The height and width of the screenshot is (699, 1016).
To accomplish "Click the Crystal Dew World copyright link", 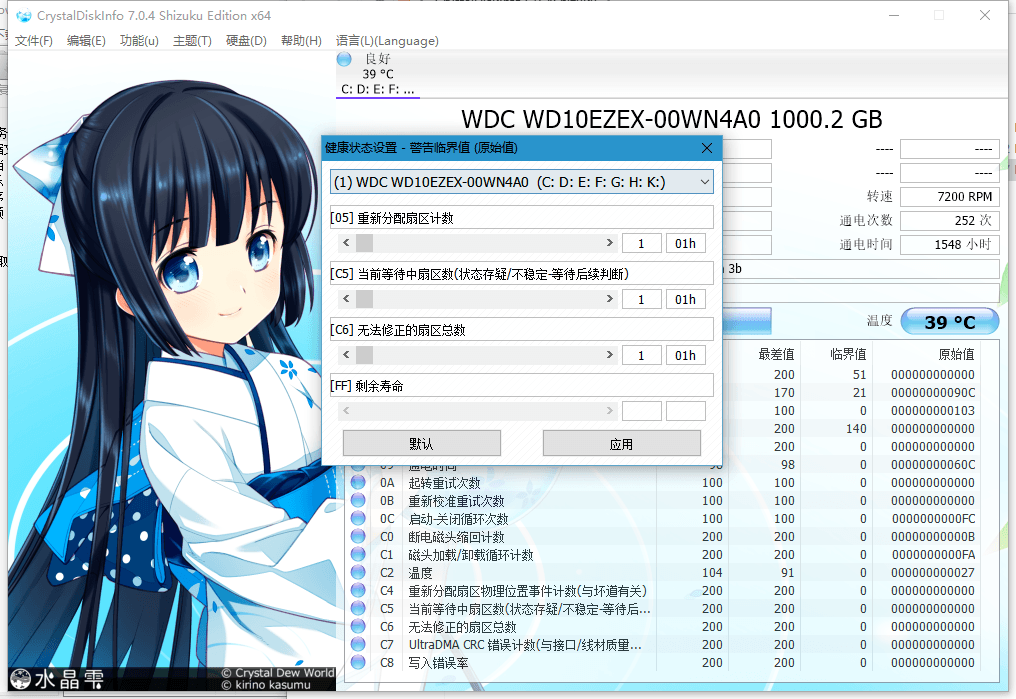I will click(x=278, y=673).
